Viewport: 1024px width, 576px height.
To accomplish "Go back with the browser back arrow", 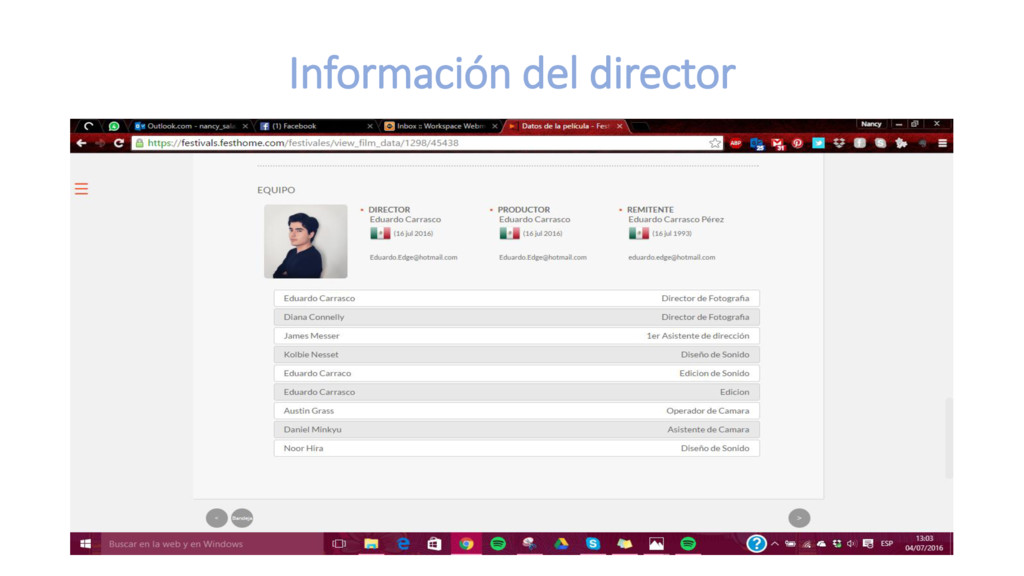I will click(81, 143).
